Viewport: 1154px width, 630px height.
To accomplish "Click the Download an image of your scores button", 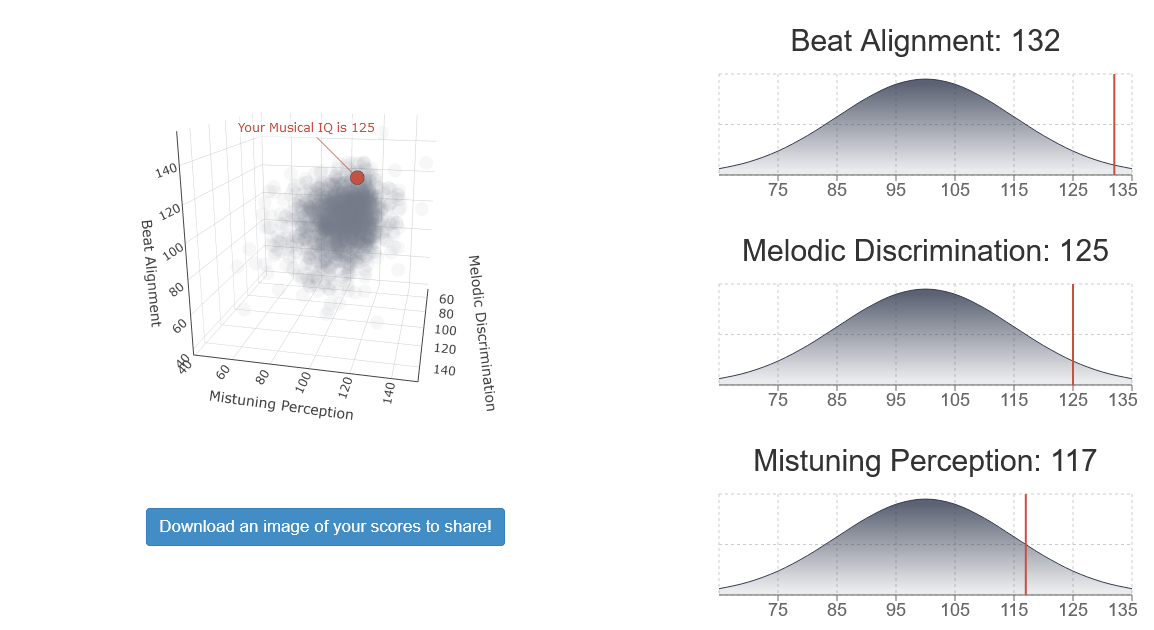I will coord(325,527).
